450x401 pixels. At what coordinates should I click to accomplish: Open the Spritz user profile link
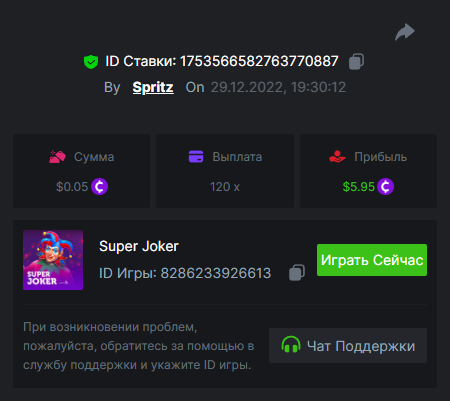tap(153, 87)
